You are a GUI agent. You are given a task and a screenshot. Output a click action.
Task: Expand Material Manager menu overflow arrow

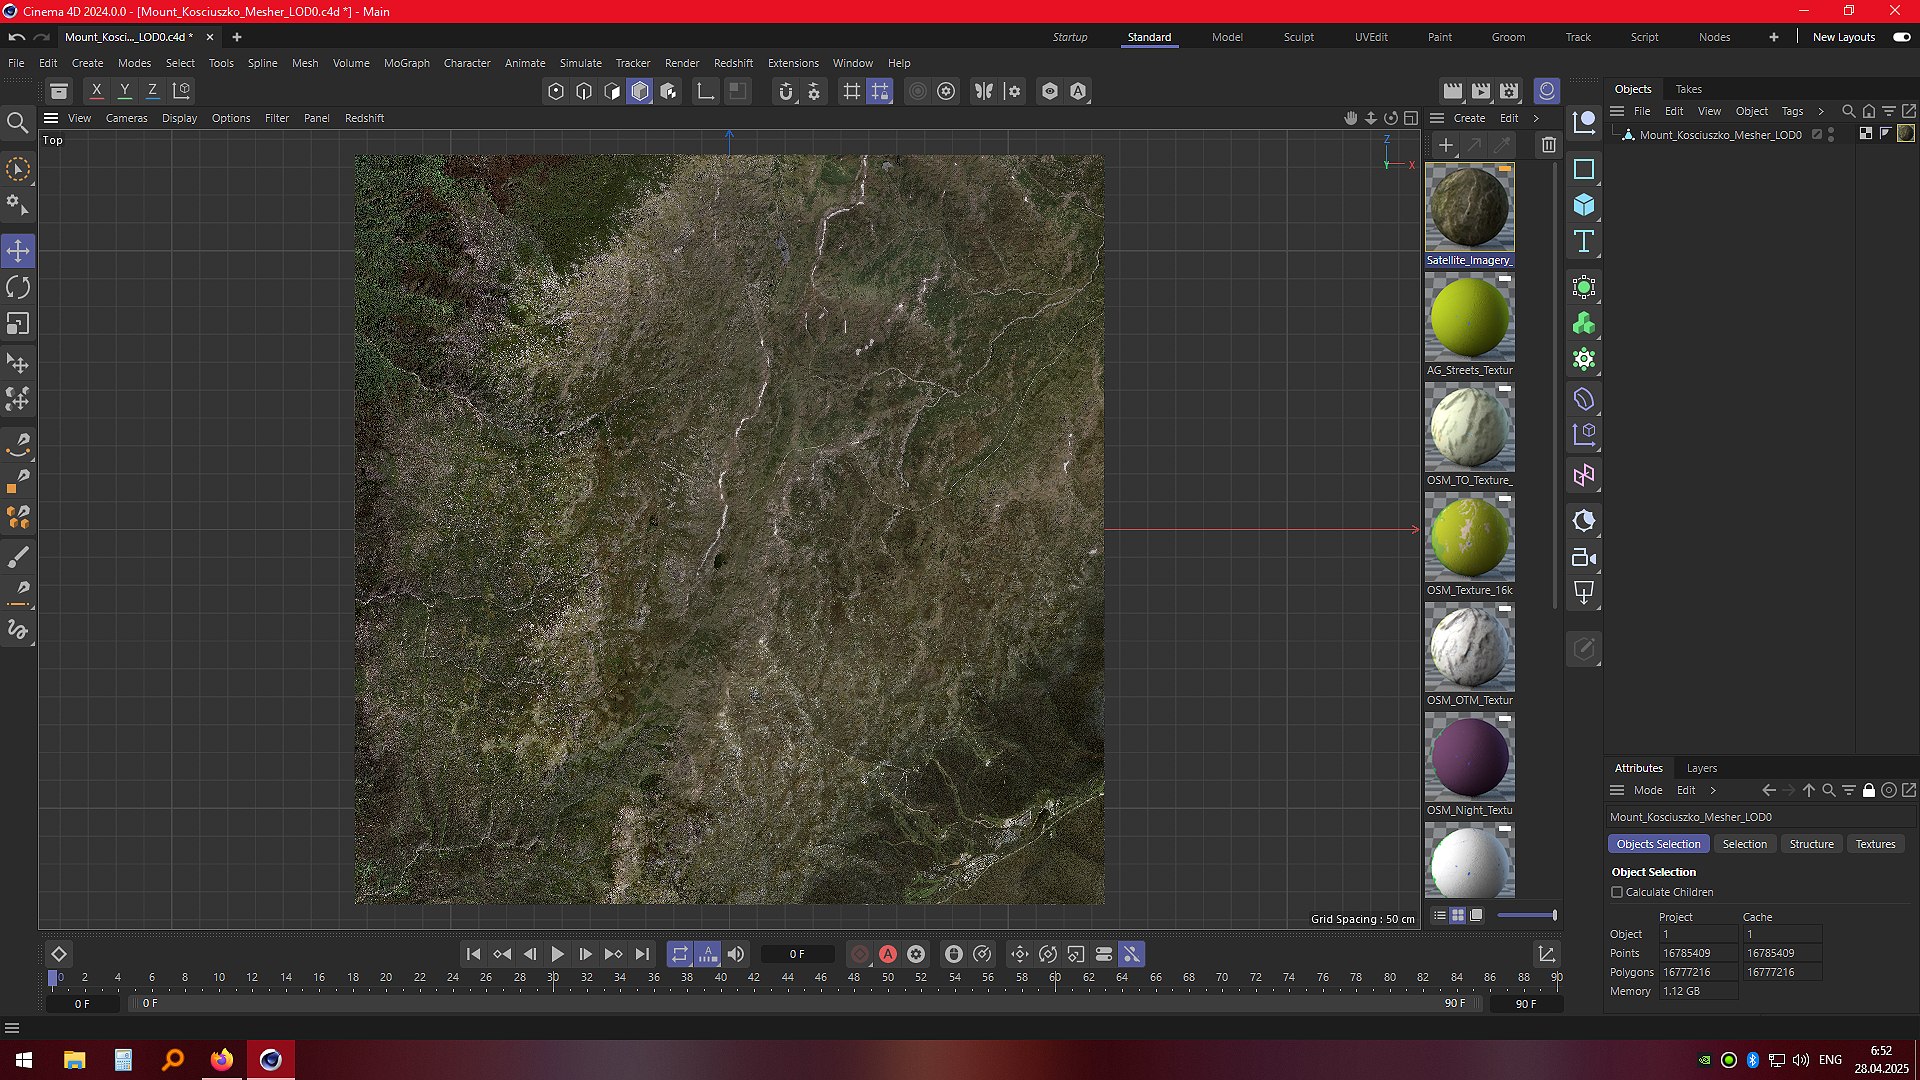pyautogui.click(x=1536, y=118)
